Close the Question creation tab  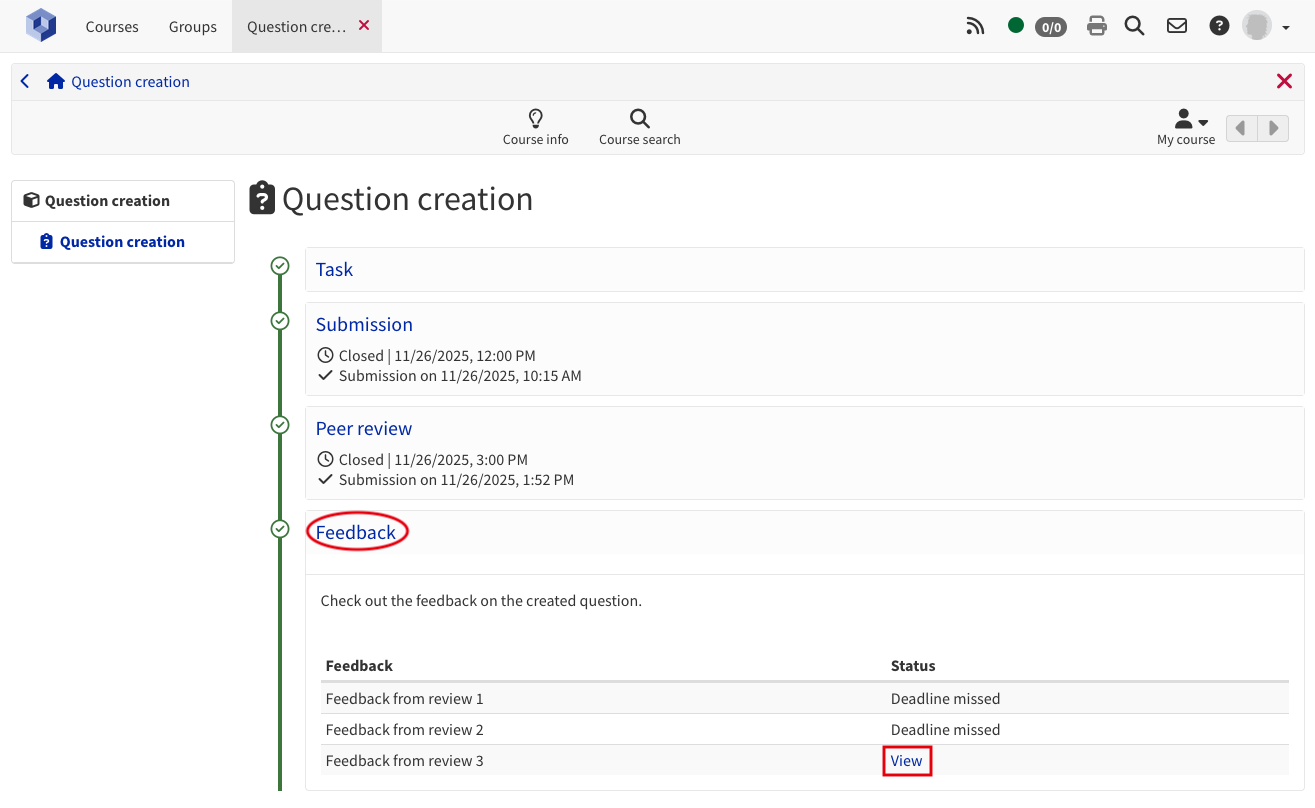[364, 25]
